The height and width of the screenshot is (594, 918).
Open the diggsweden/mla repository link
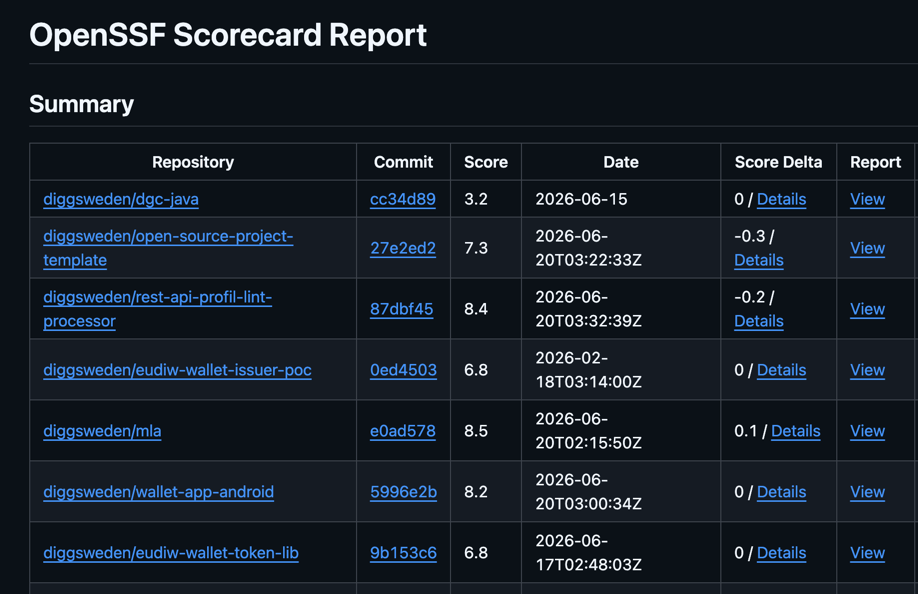coord(102,431)
